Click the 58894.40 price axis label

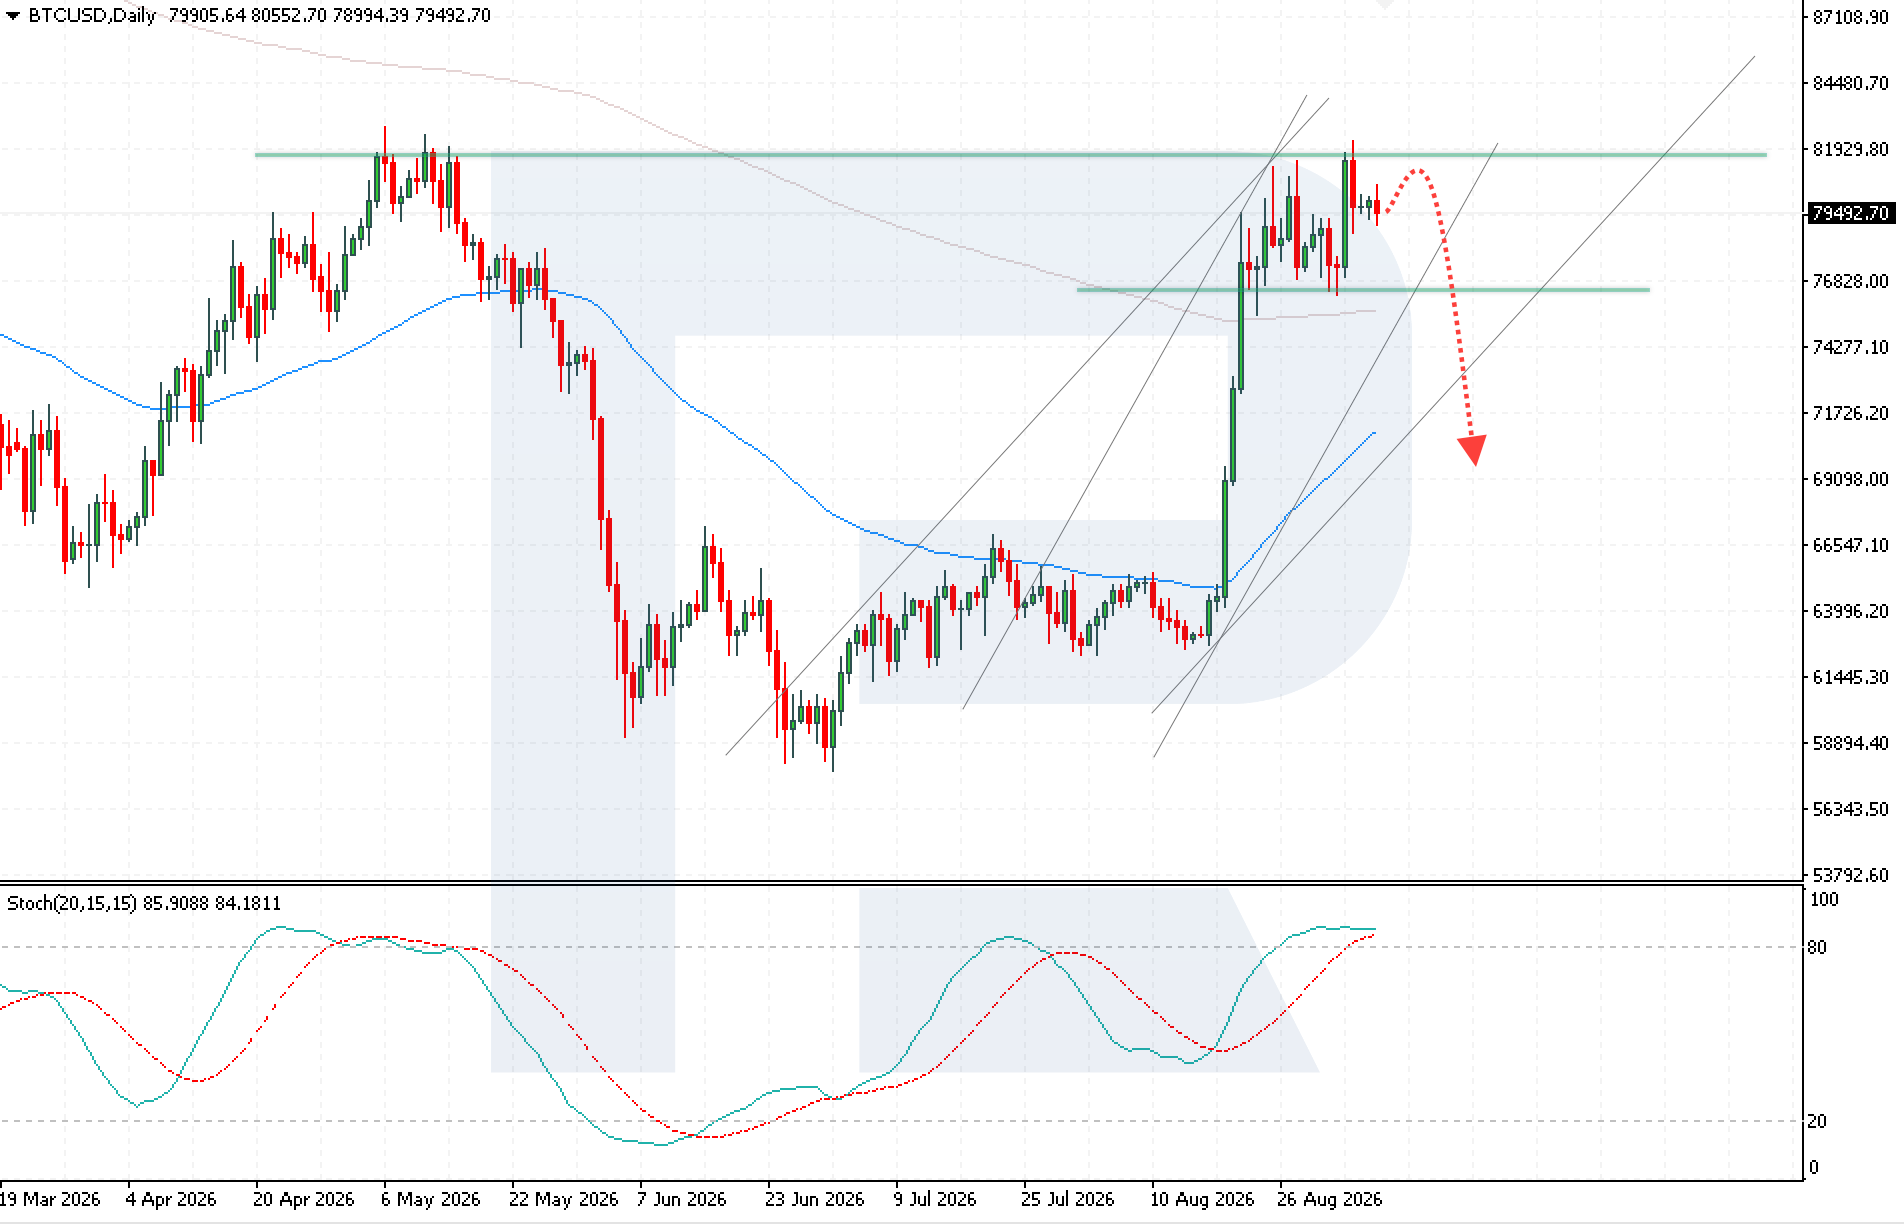pos(1851,743)
